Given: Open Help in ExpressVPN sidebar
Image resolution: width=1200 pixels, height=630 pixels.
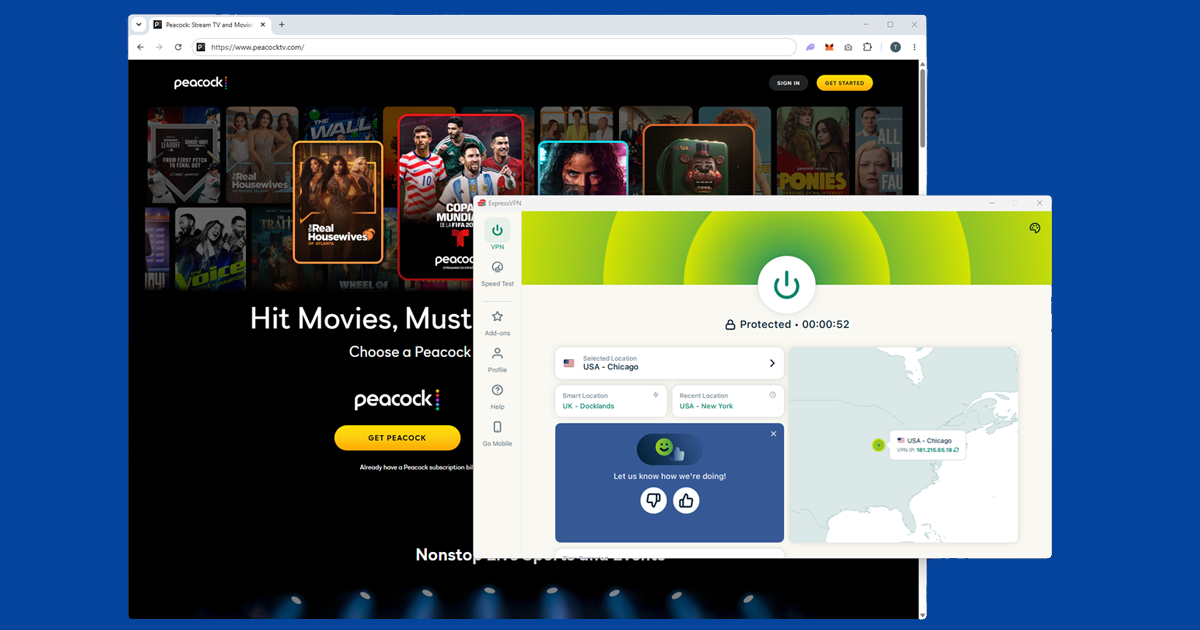Looking at the screenshot, I should tap(497, 396).
